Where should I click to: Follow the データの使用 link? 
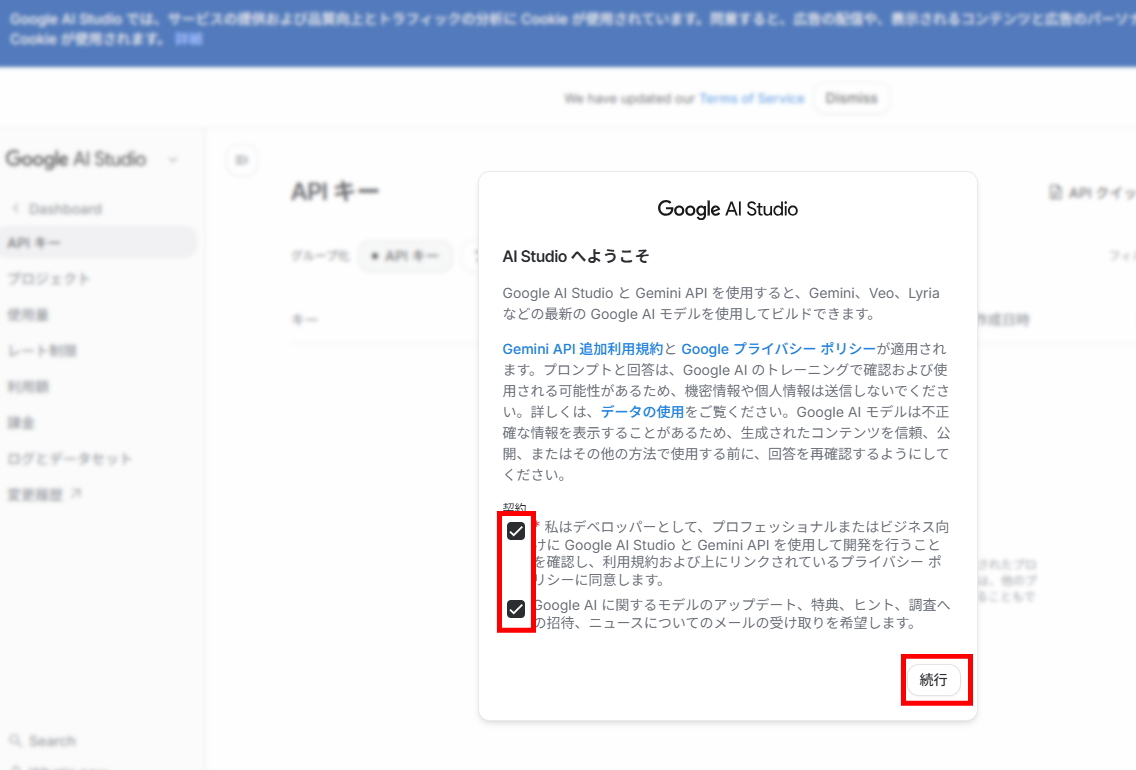(642, 412)
